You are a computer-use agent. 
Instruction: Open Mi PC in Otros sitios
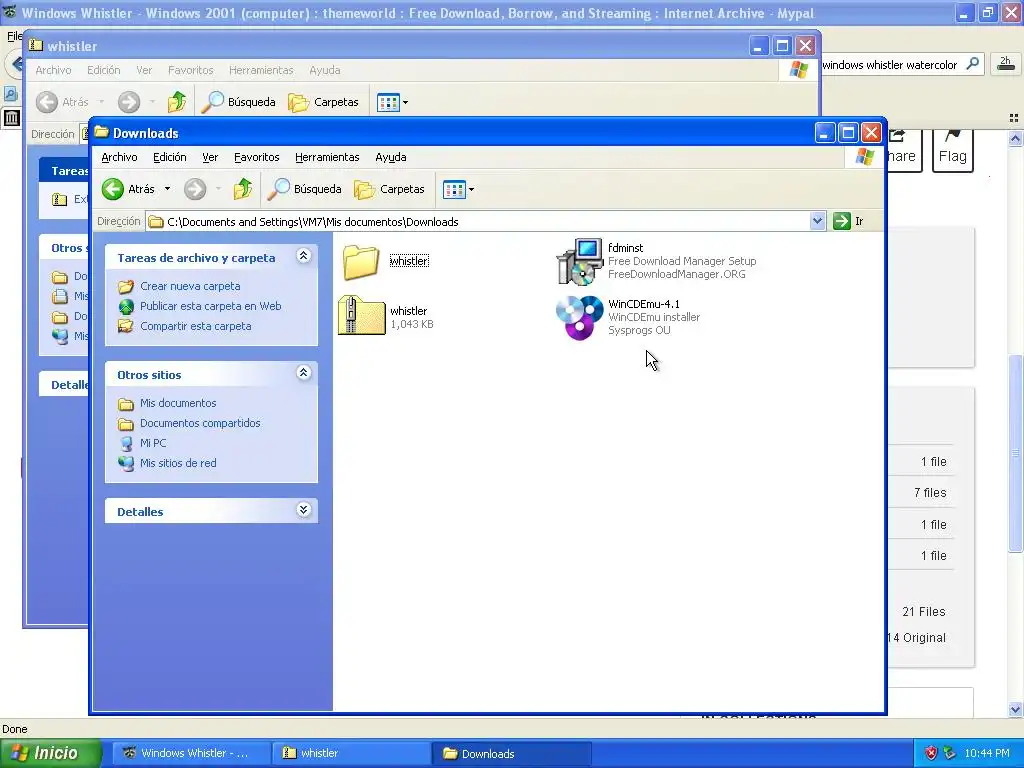(x=153, y=443)
